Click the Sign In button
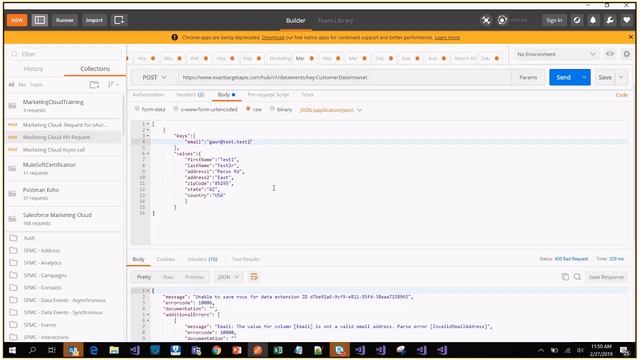 [x=554, y=20]
